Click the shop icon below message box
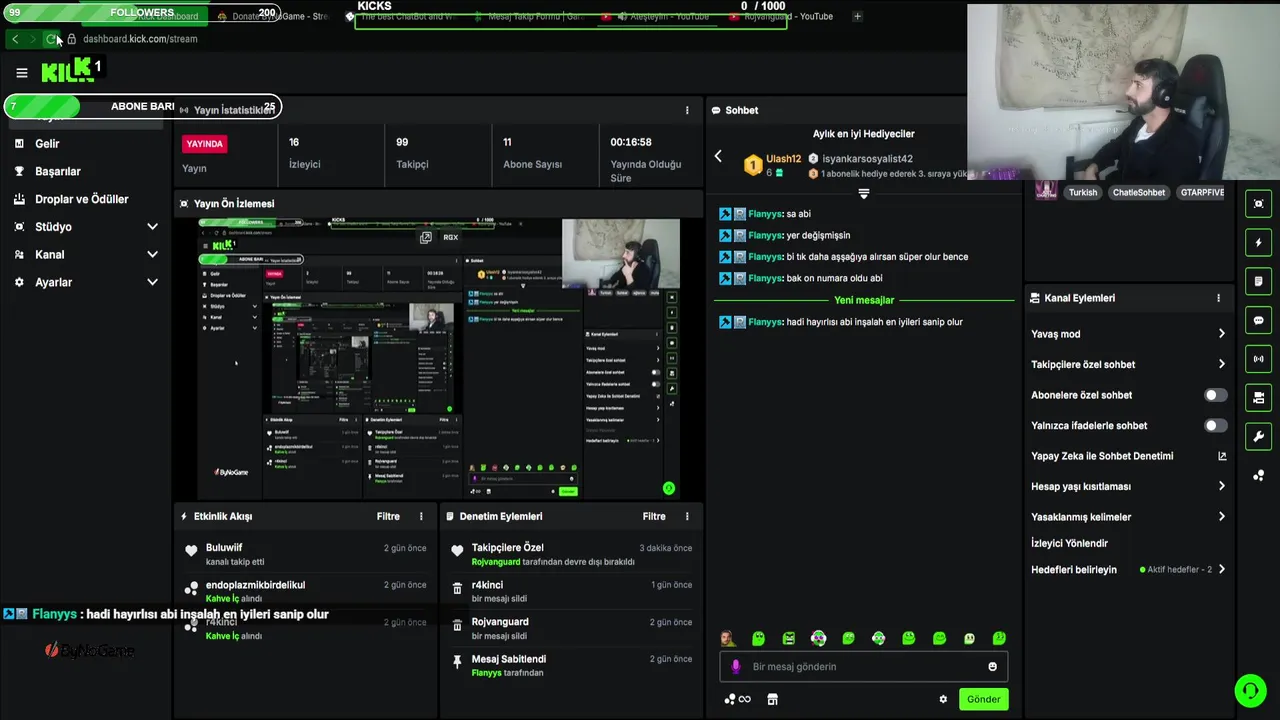Screen dimensions: 1280x720 pos(772,699)
